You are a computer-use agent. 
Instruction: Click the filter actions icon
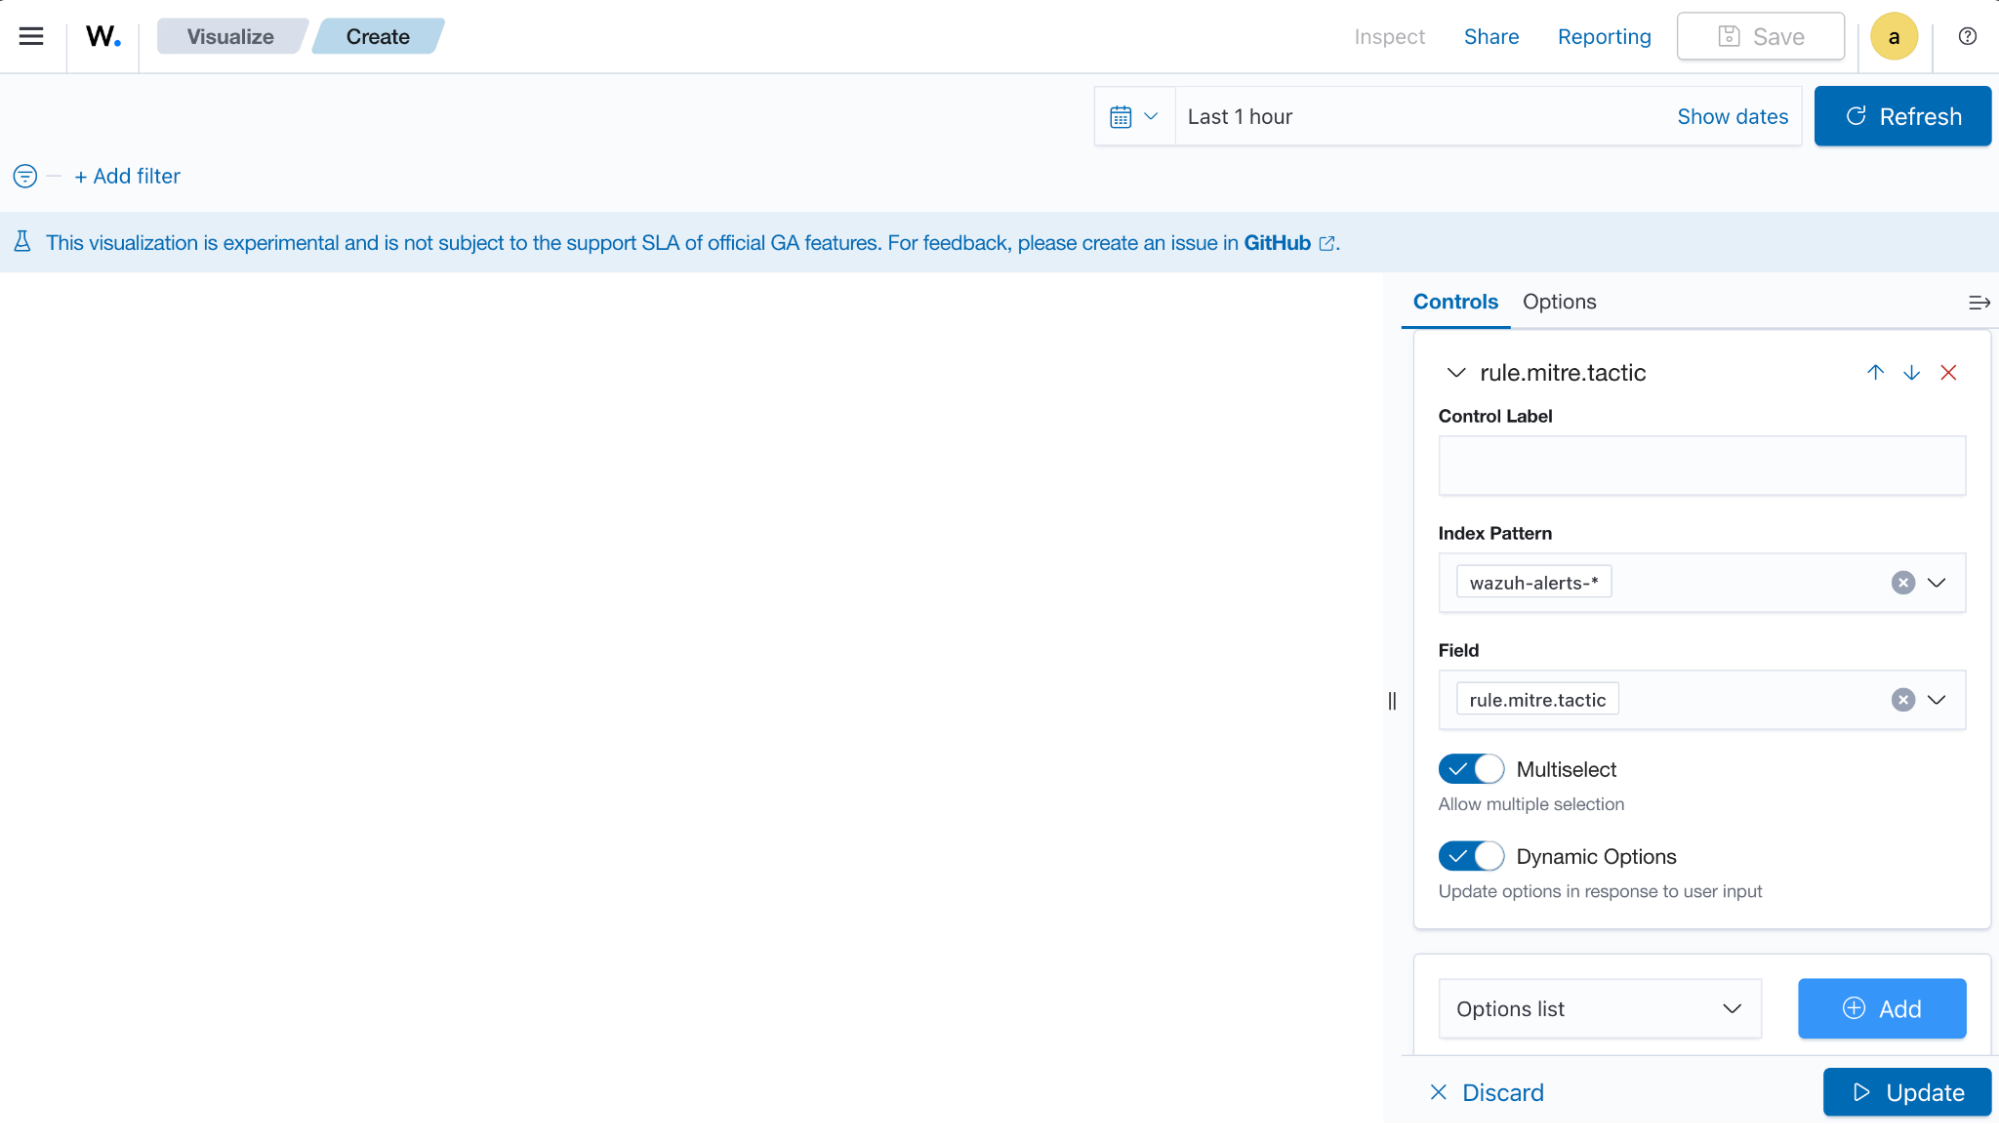[x=23, y=176]
